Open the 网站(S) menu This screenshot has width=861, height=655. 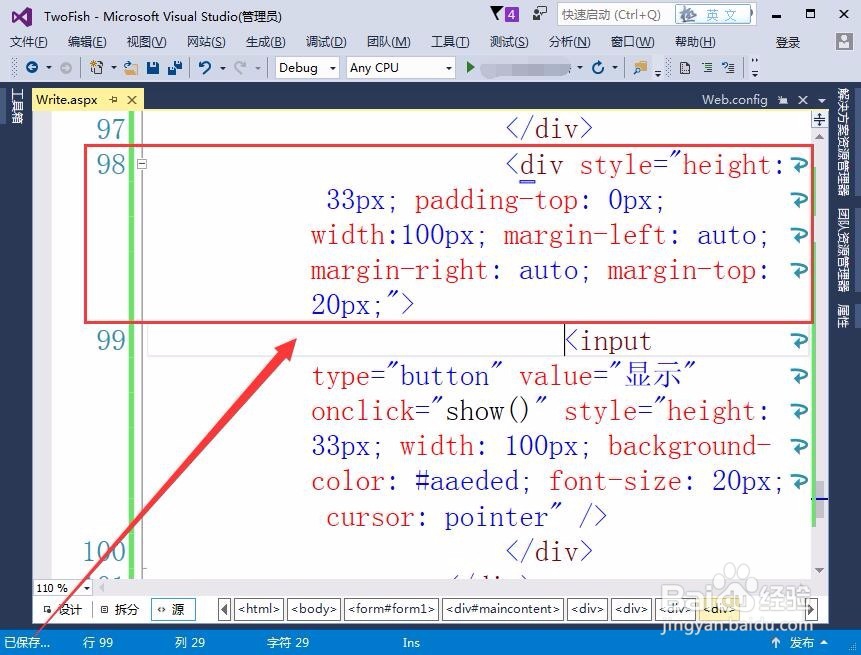coord(206,42)
